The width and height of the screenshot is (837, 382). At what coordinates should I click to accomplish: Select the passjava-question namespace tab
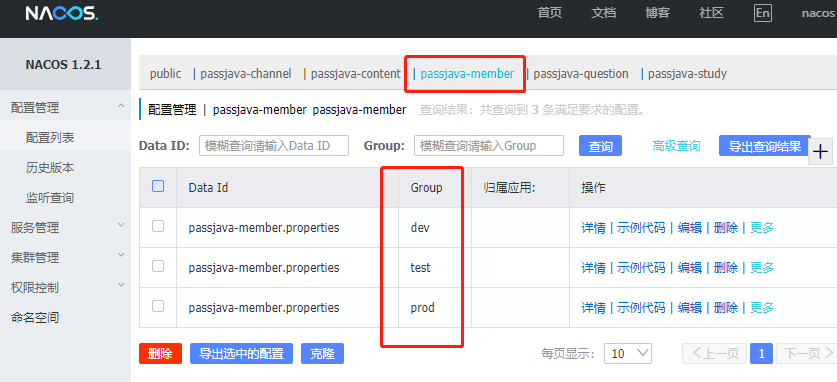coord(581,74)
